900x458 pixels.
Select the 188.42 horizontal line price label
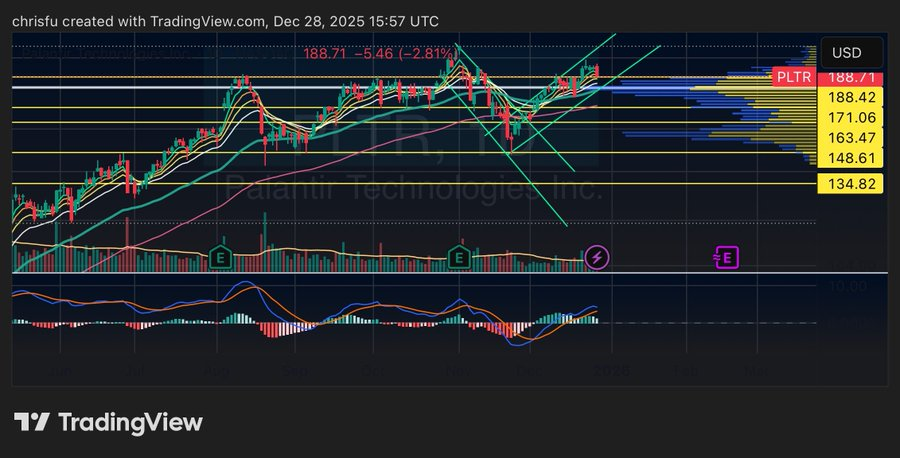tap(851, 98)
